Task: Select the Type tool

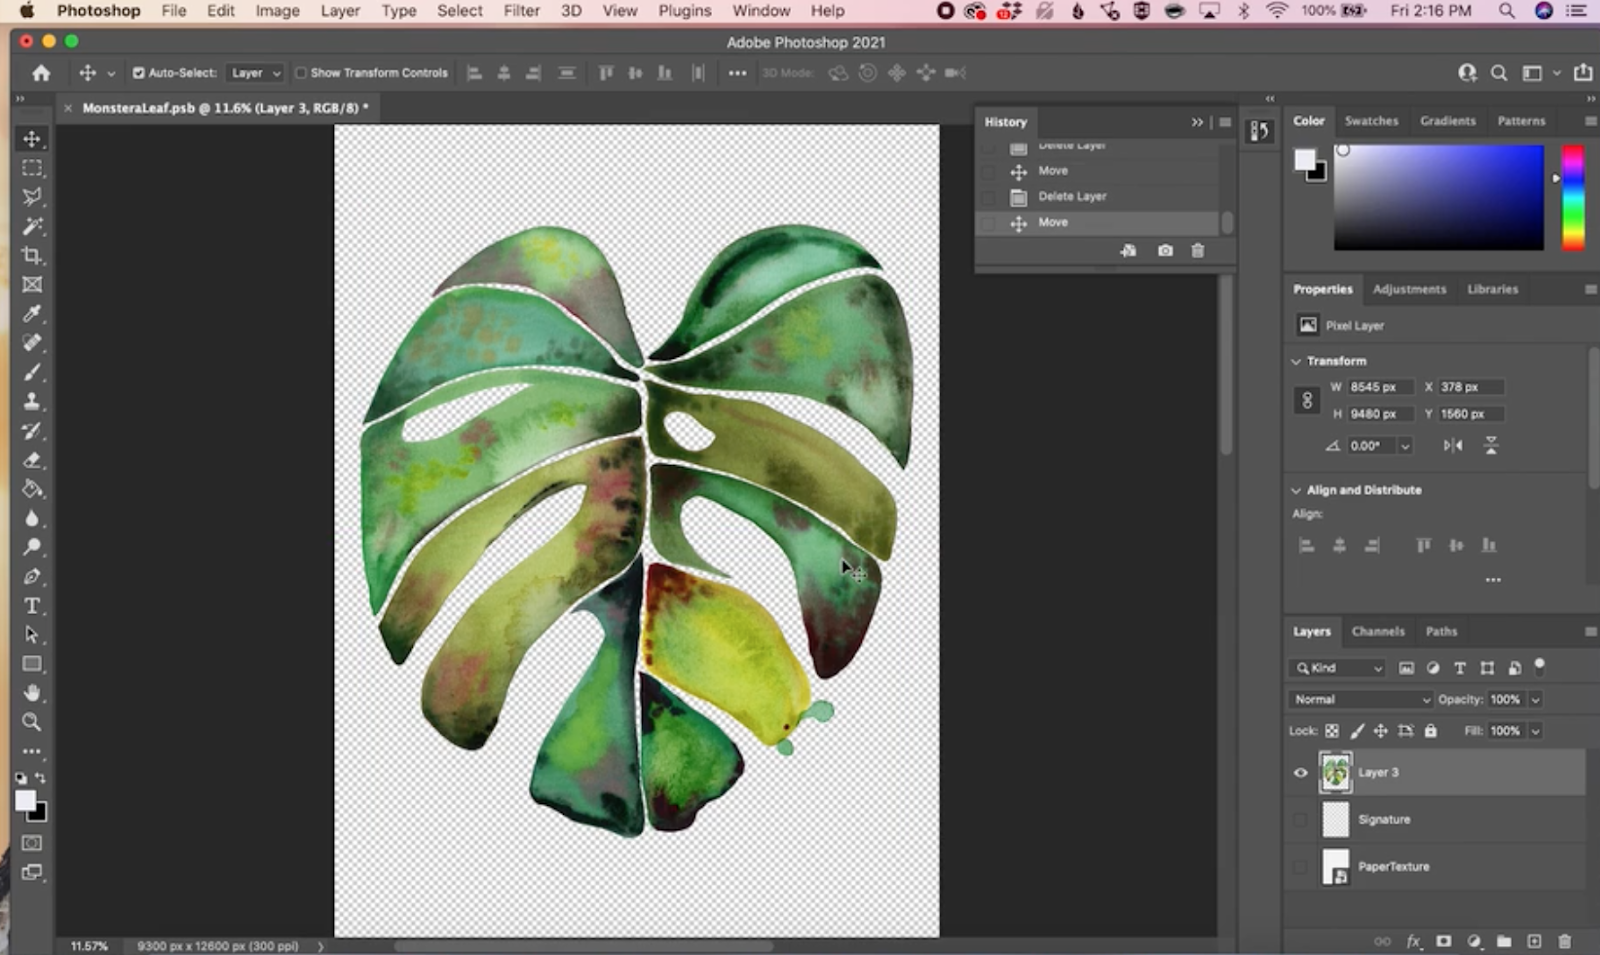Action: coord(32,606)
